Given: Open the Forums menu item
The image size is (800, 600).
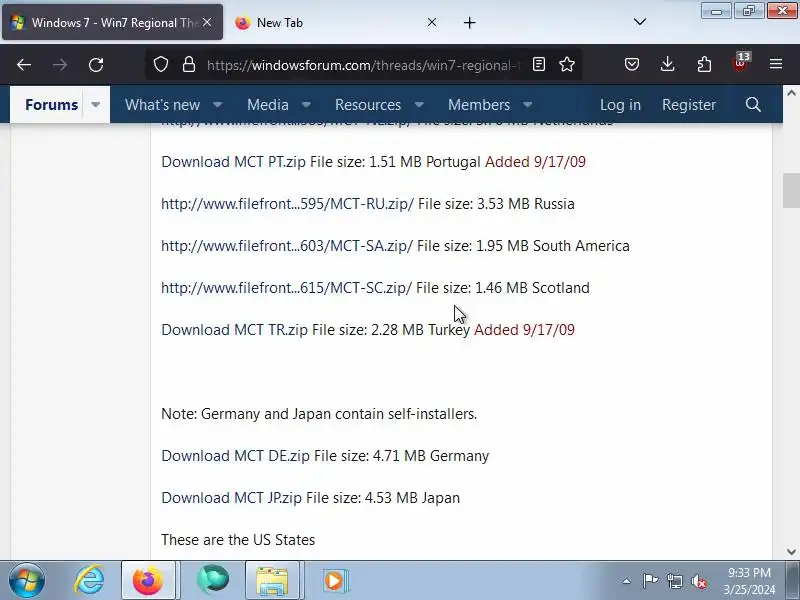Looking at the screenshot, I should [x=51, y=105].
